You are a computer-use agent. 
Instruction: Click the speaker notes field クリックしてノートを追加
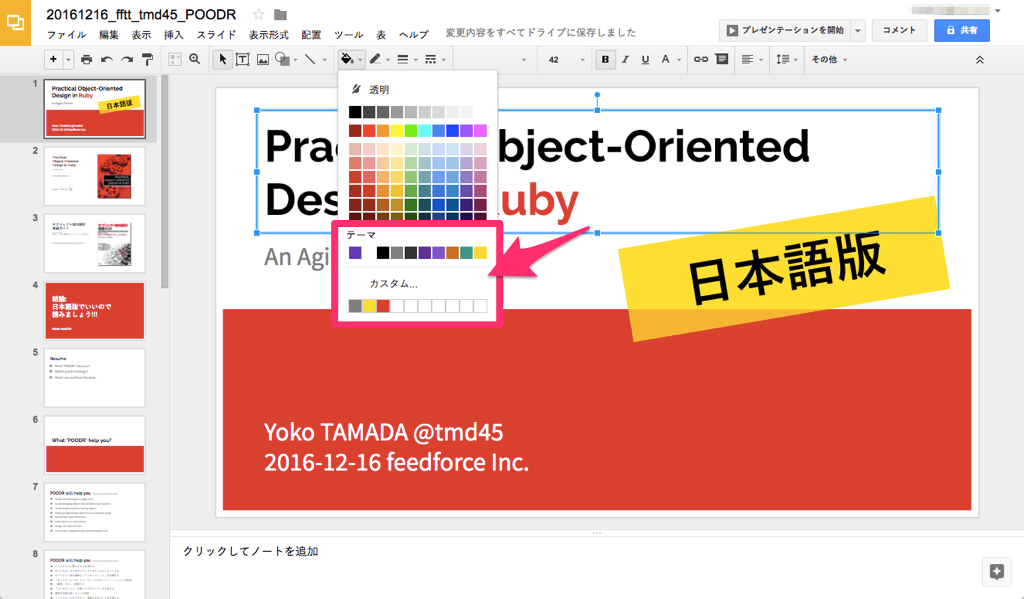[x=250, y=551]
